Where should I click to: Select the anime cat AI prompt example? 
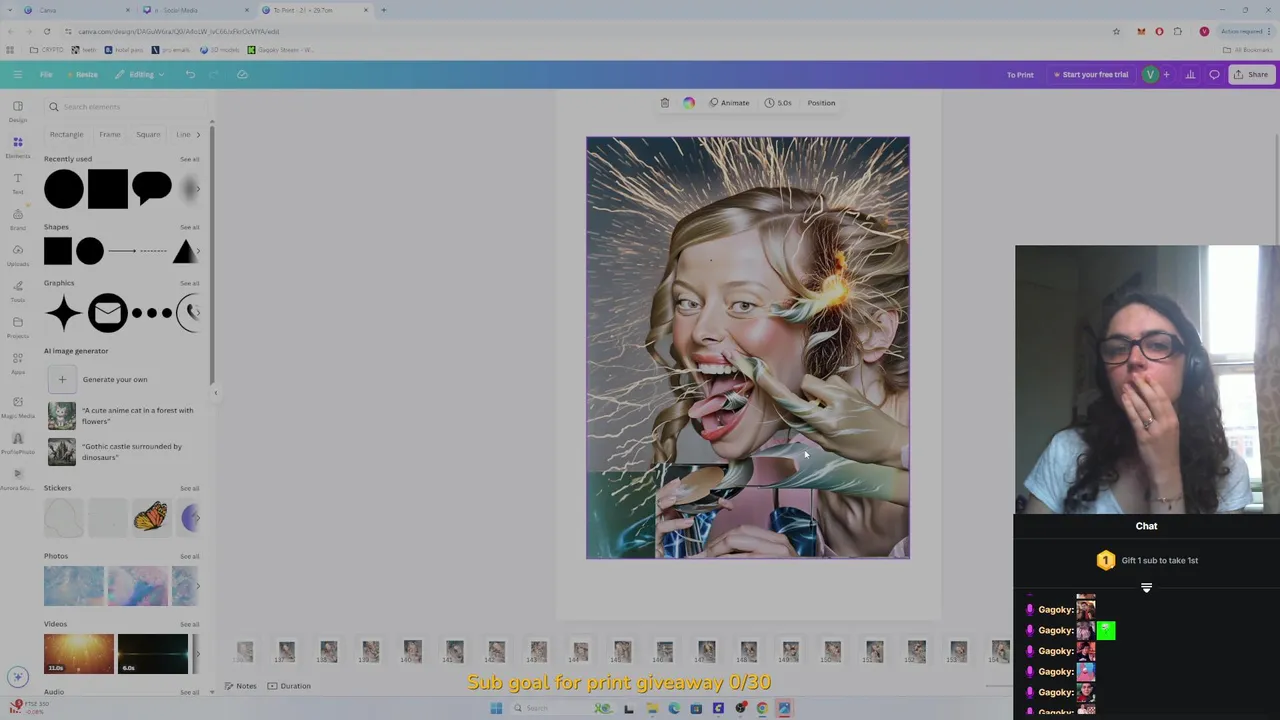121,416
